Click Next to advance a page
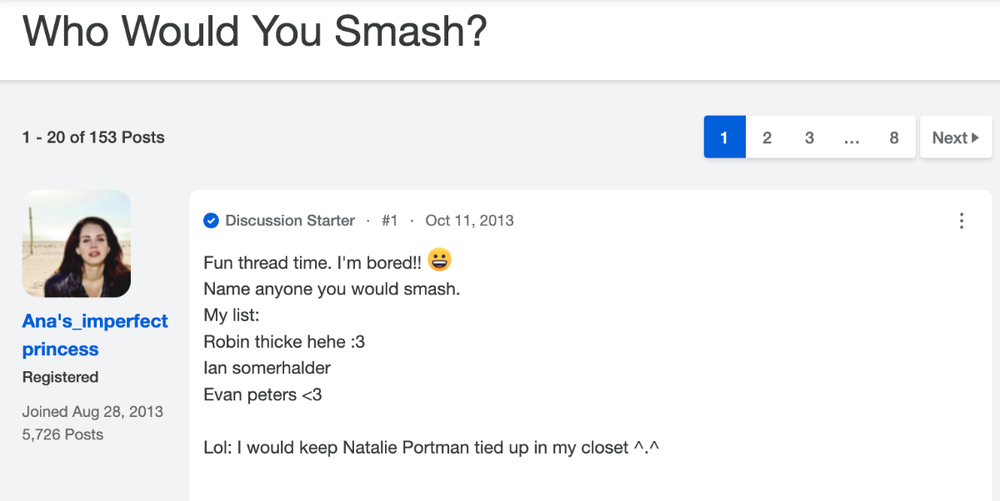Screen dimensions: 1000x501 955,137
